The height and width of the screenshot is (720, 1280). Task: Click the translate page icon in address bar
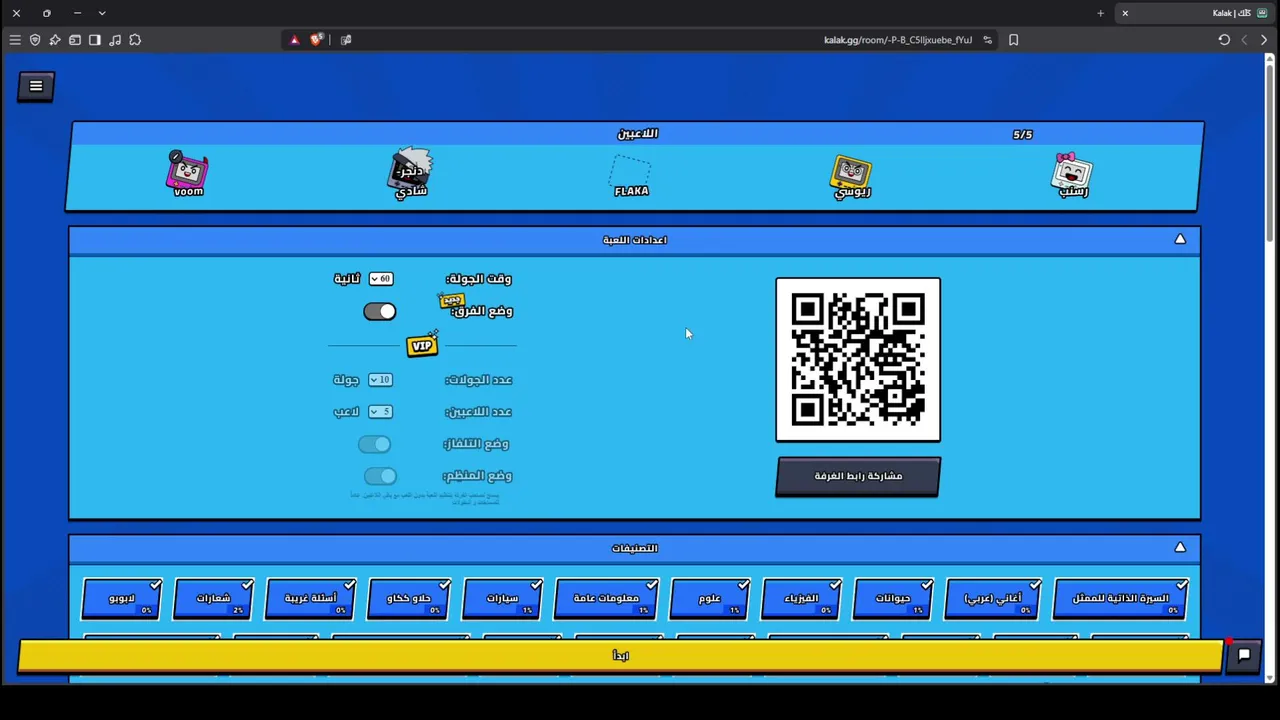[346, 40]
